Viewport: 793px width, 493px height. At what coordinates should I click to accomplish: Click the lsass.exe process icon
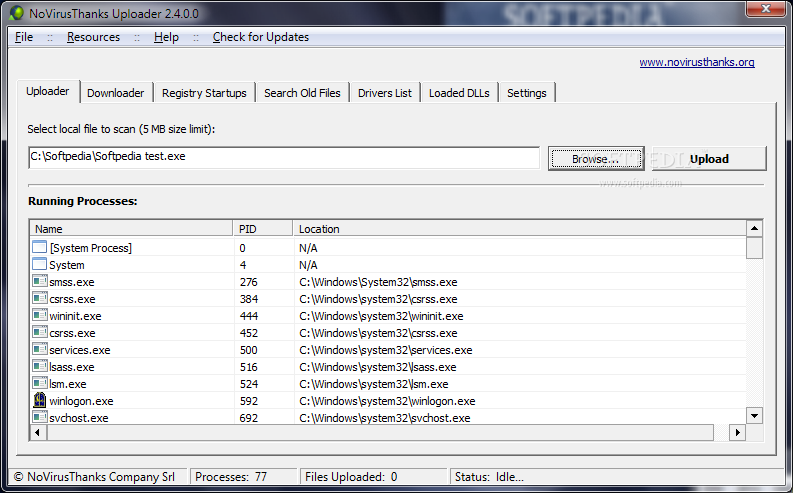(39, 366)
